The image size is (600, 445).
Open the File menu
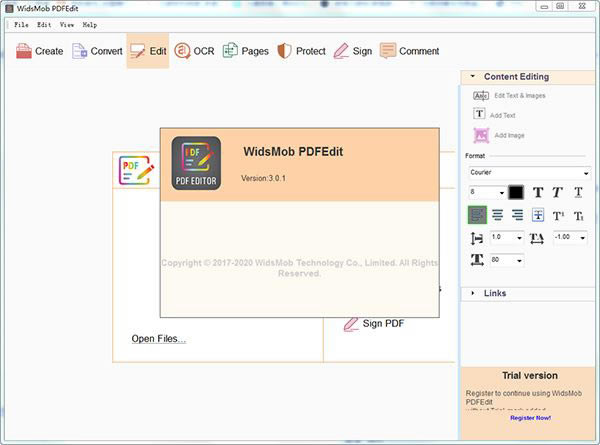tap(21, 24)
